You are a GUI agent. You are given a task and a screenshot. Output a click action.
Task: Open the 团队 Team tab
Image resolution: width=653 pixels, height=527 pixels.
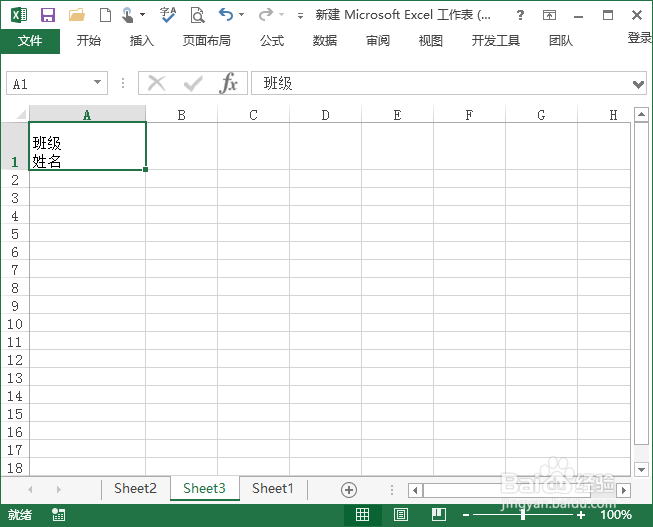pyautogui.click(x=561, y=41)
